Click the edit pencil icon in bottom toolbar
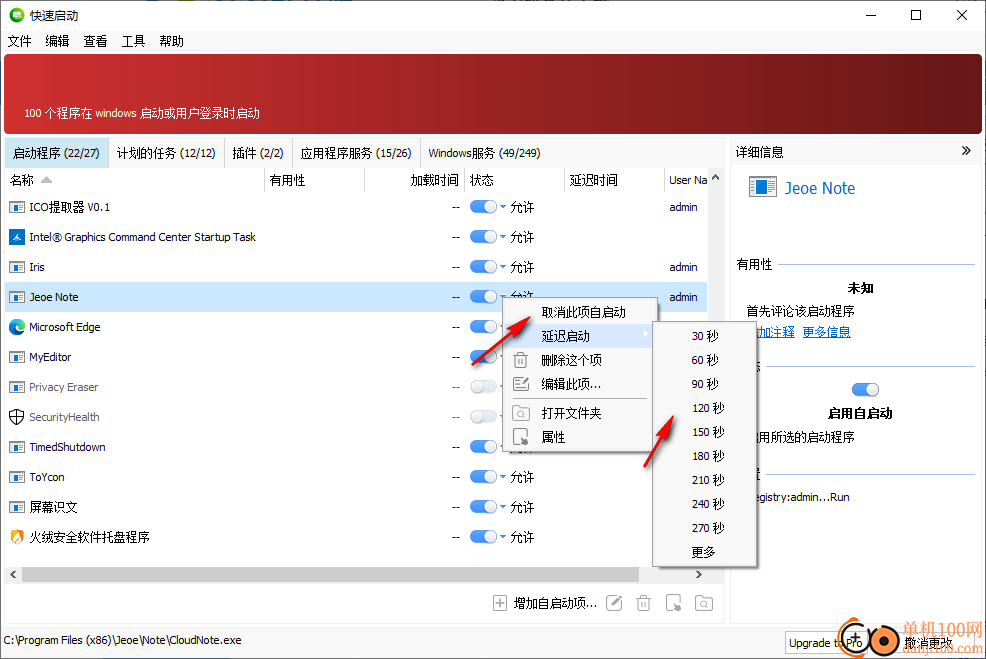The image size is (986, 659). (x=614, y=604)
